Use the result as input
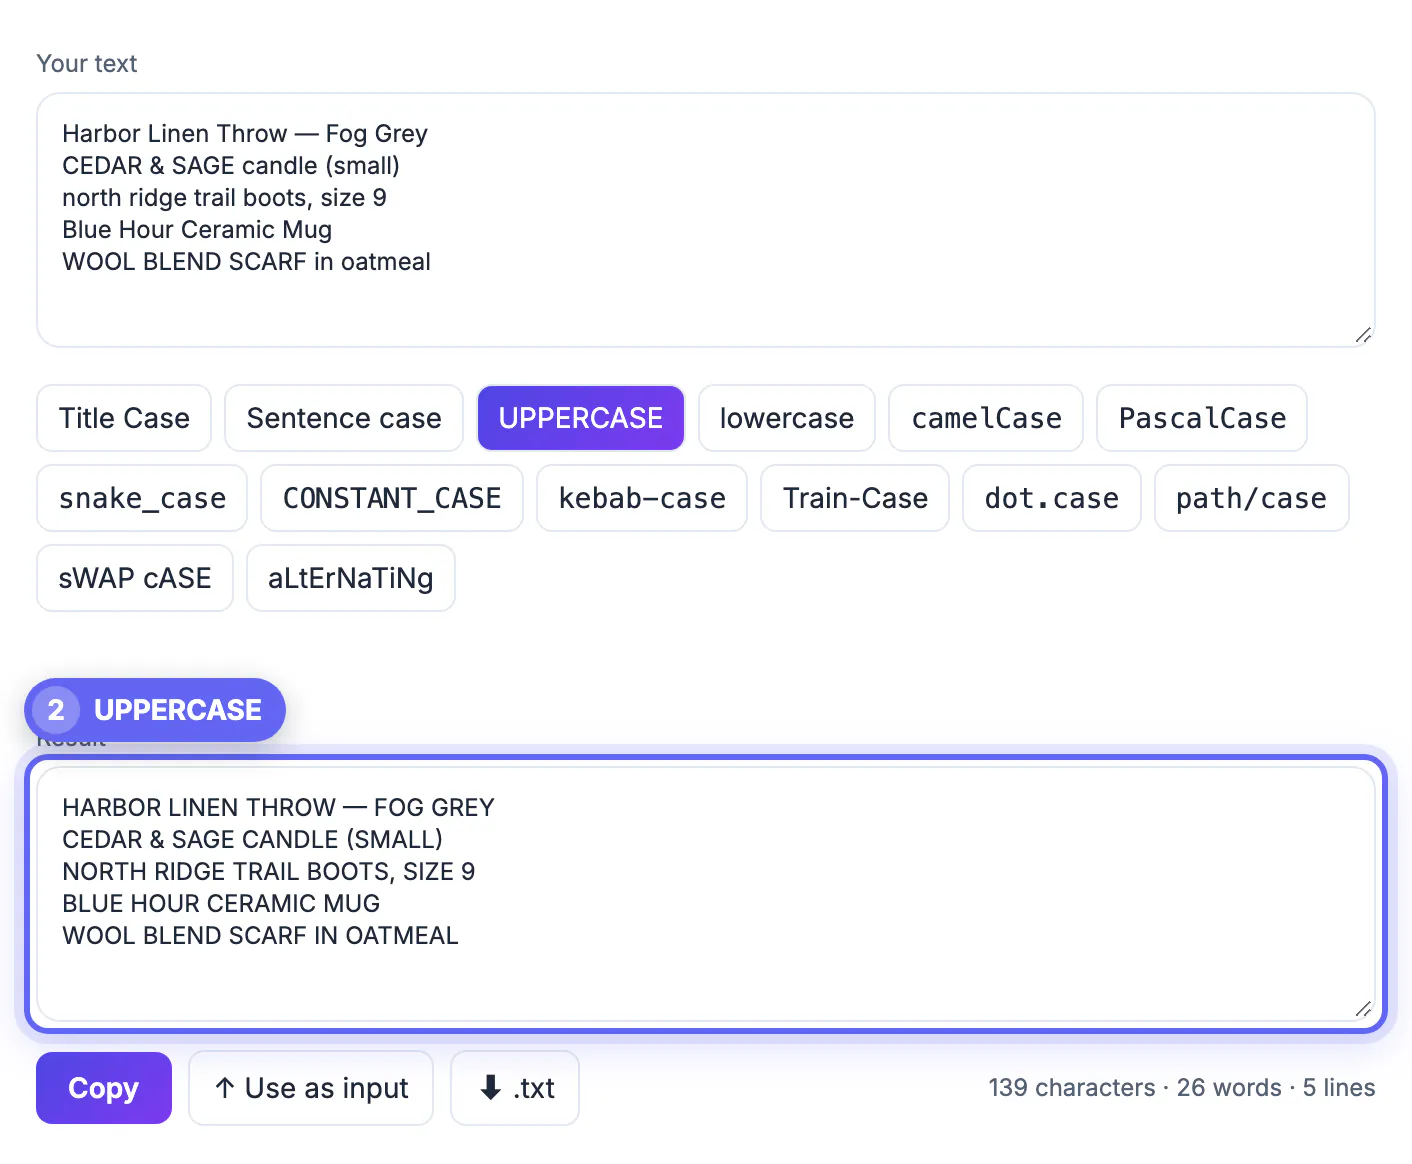Viewport: 1412px width, 1164px height. coord(311,1088)
